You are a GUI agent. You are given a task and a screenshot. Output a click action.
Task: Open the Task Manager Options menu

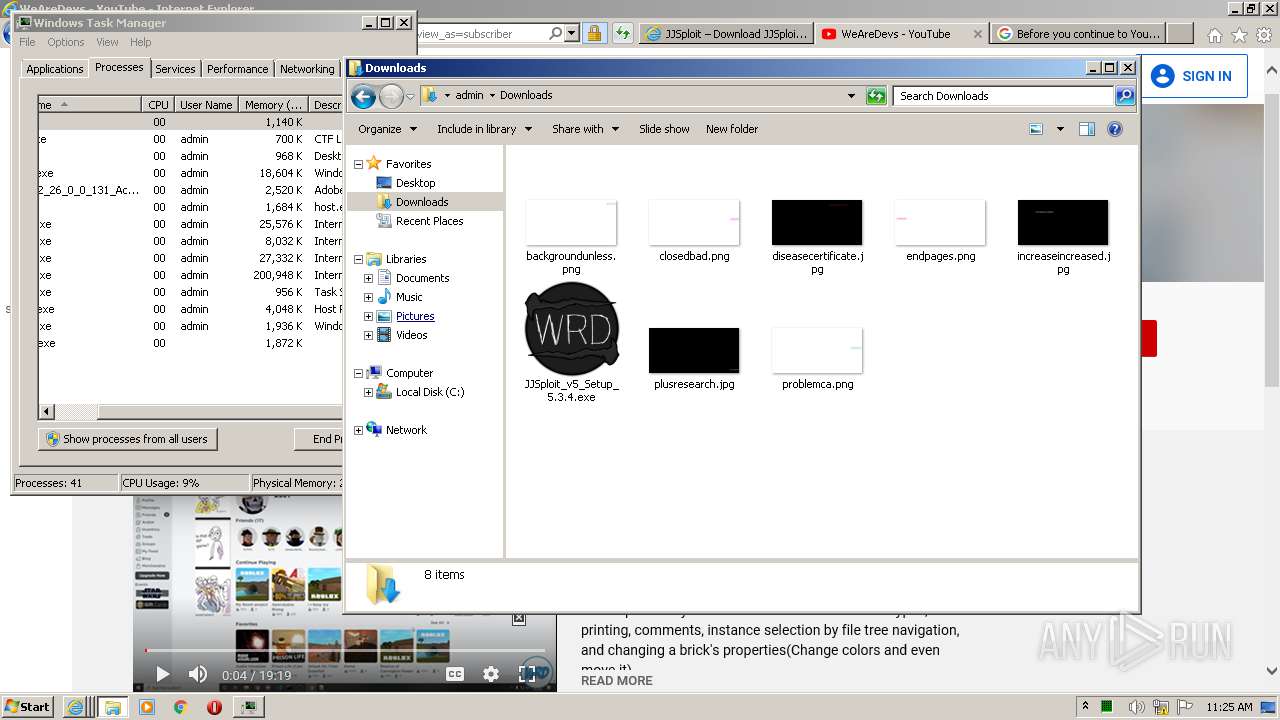(65, 42)
